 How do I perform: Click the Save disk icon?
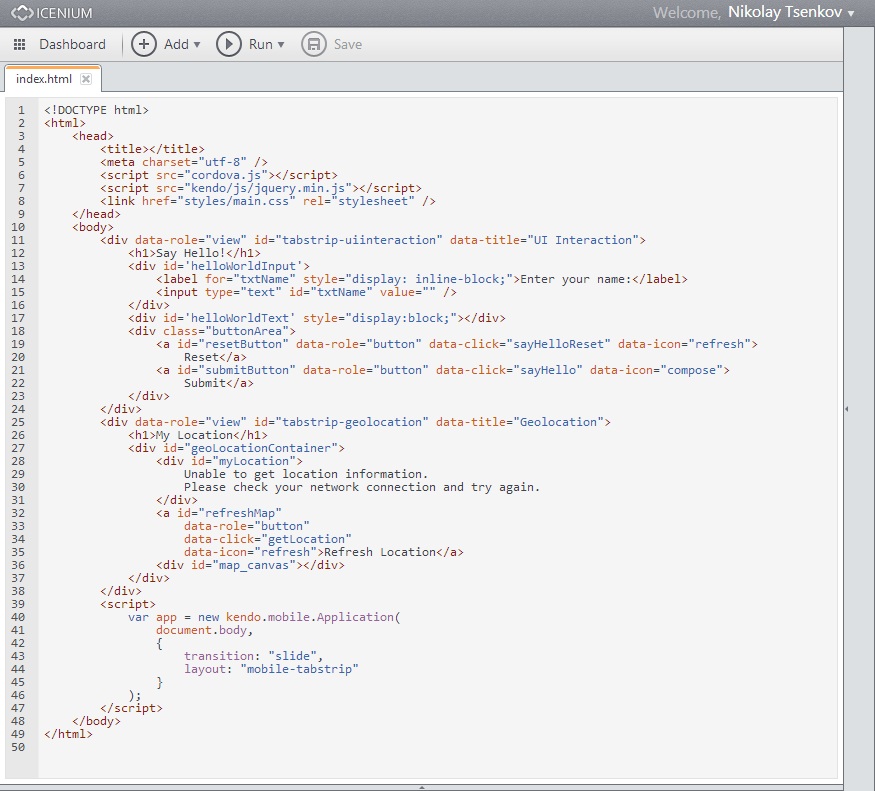314,44
